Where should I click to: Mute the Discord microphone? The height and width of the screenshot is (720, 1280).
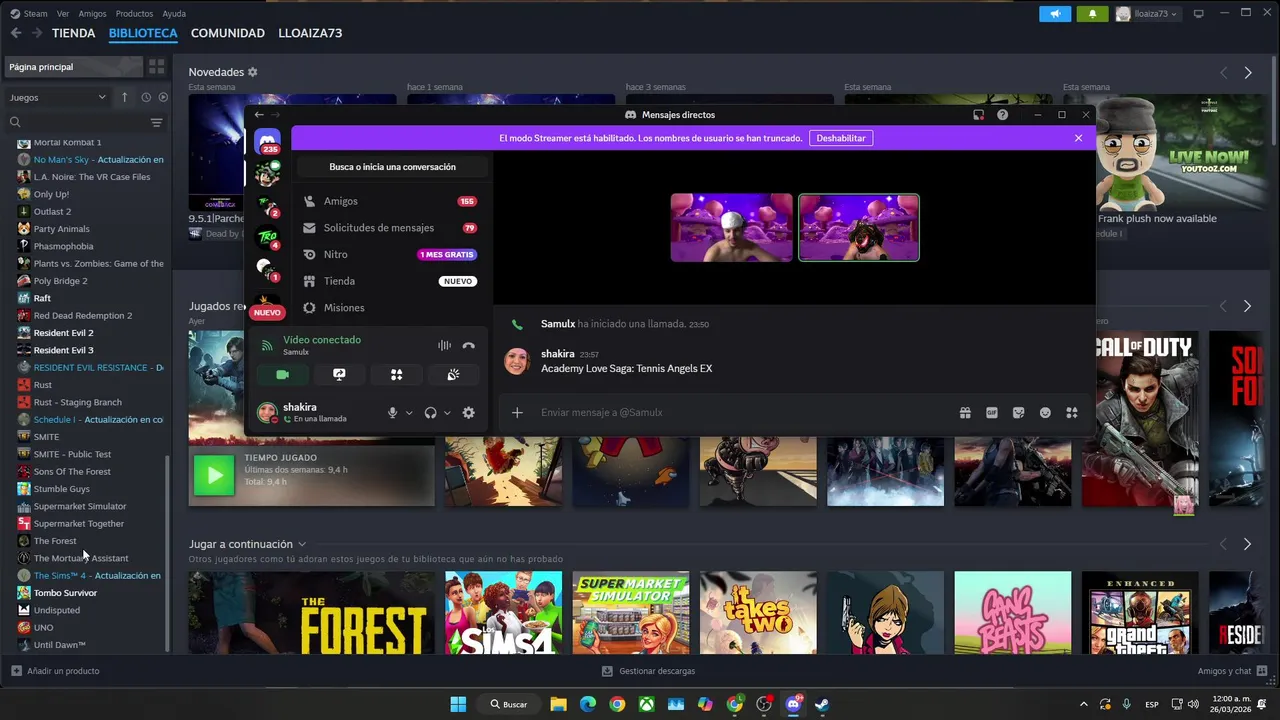[392, 412]
